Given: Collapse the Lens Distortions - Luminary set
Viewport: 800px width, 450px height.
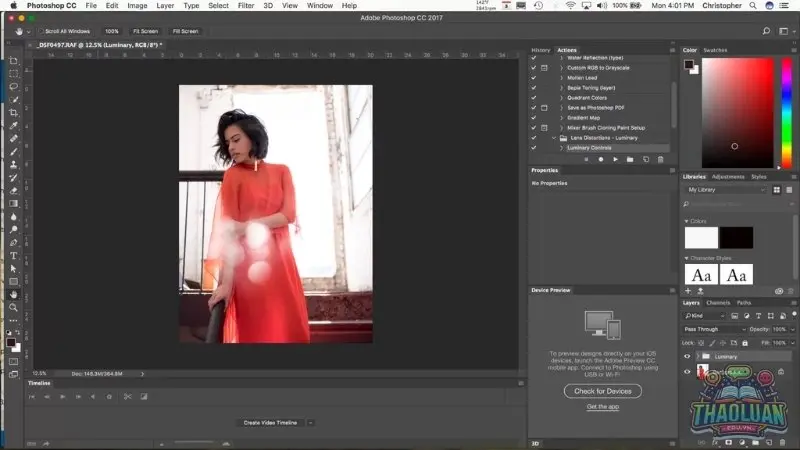Looking at the screenshot, I should [x=554, y=138].
